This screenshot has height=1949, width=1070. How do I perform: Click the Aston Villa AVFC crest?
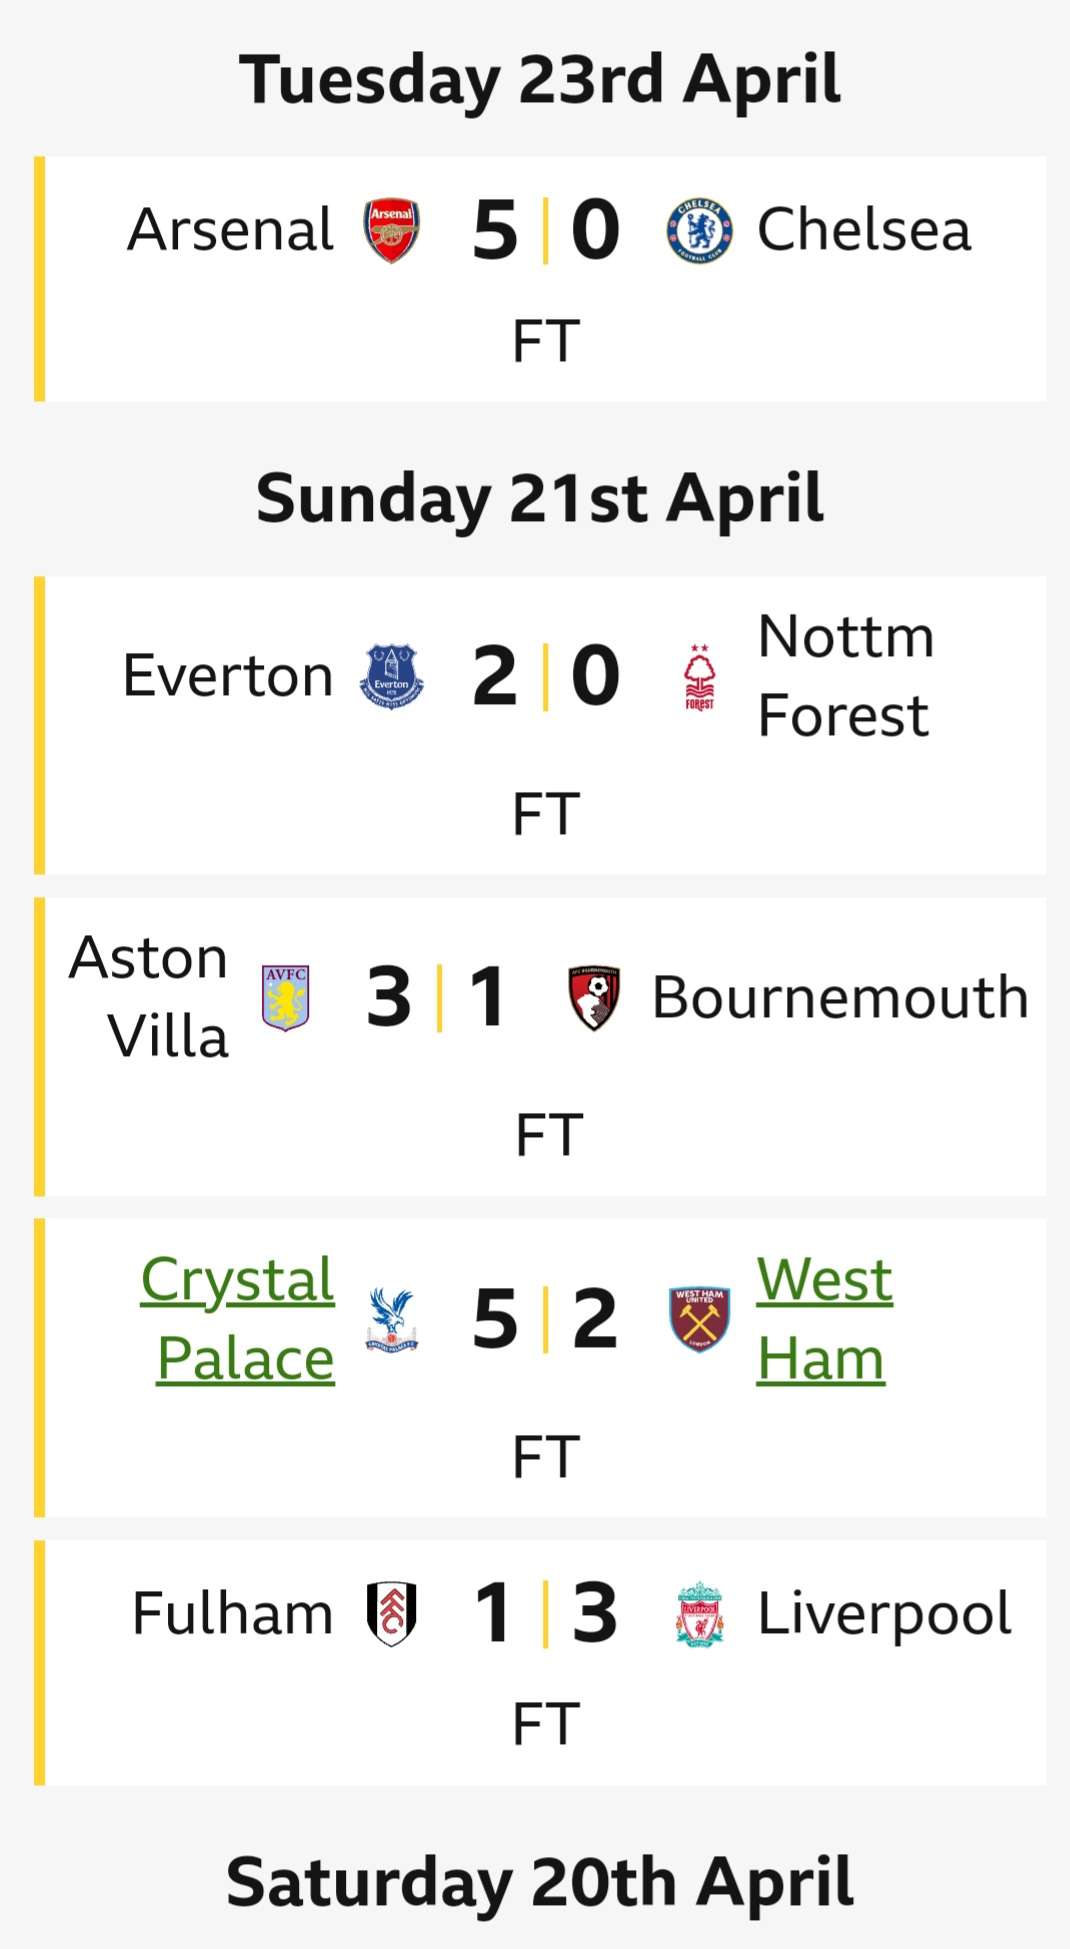point(285,997)
